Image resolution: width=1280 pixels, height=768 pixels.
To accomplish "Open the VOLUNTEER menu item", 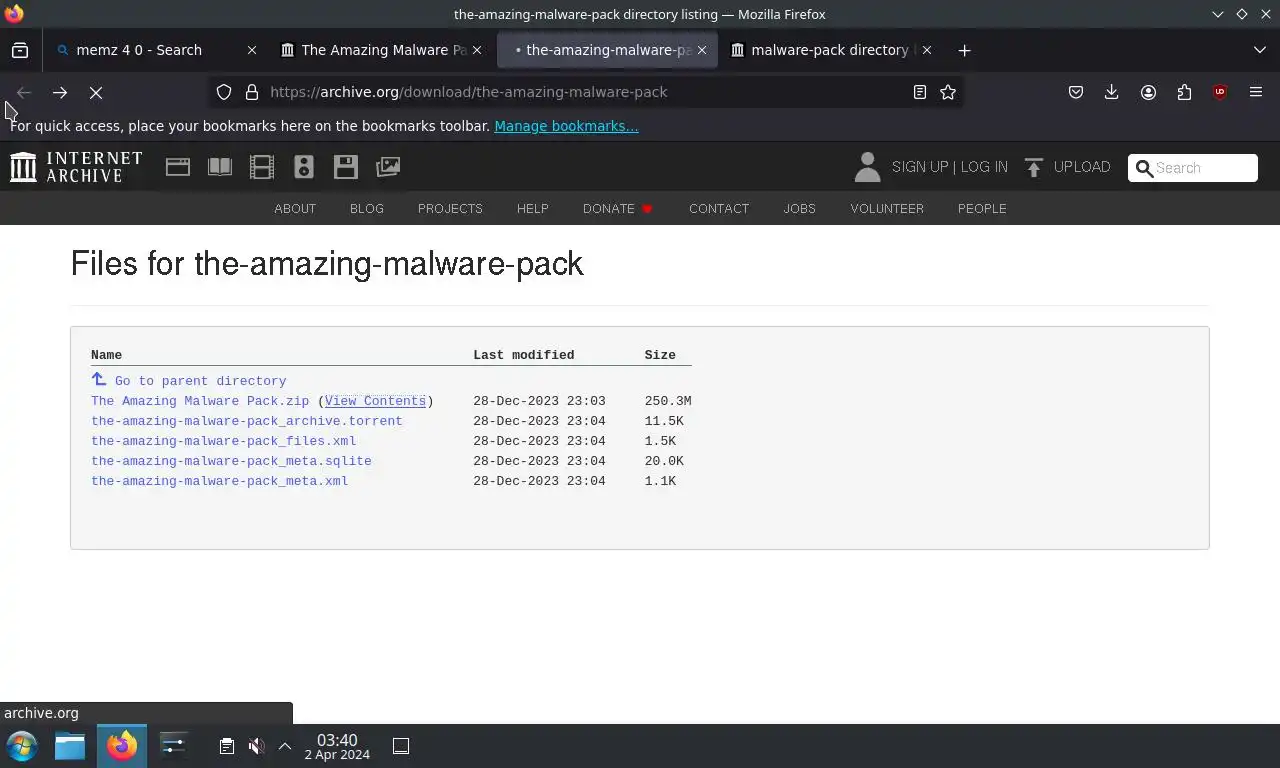I will click(887, 208).
